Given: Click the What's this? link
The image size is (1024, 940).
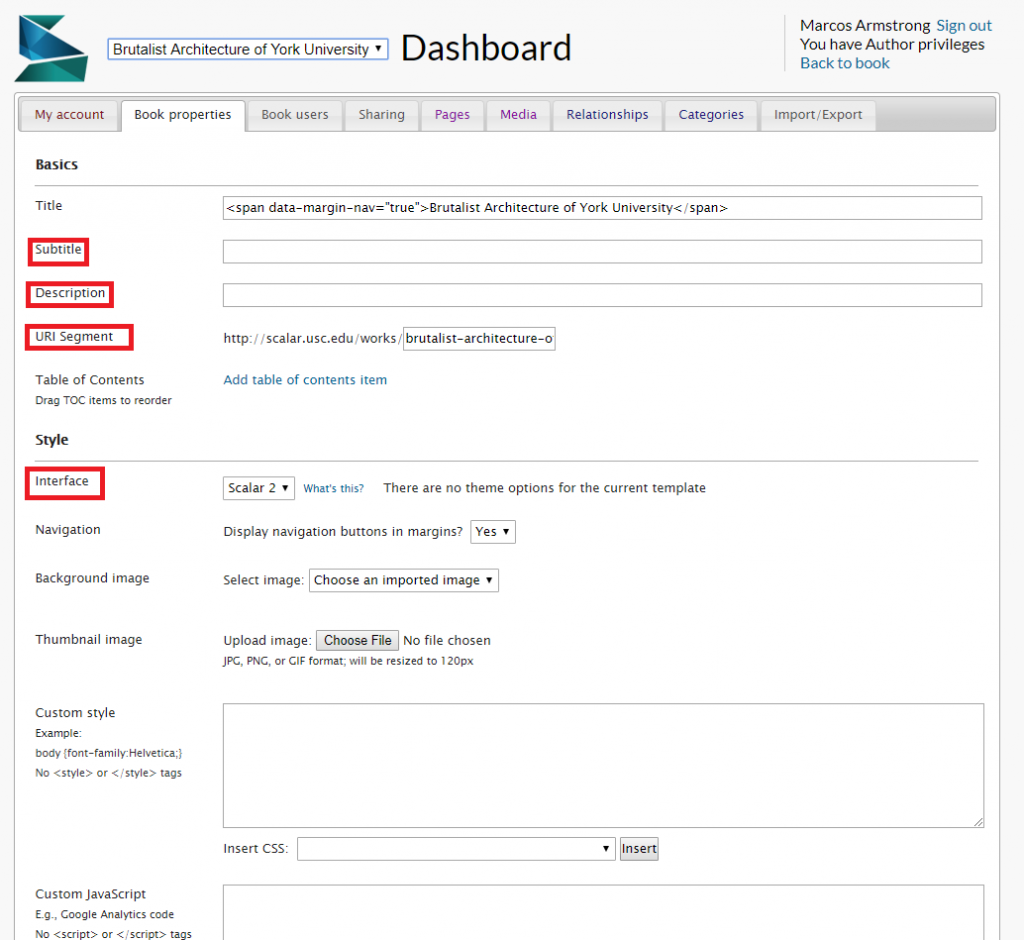Looking at the screenshot, I should tap(333, 489).
